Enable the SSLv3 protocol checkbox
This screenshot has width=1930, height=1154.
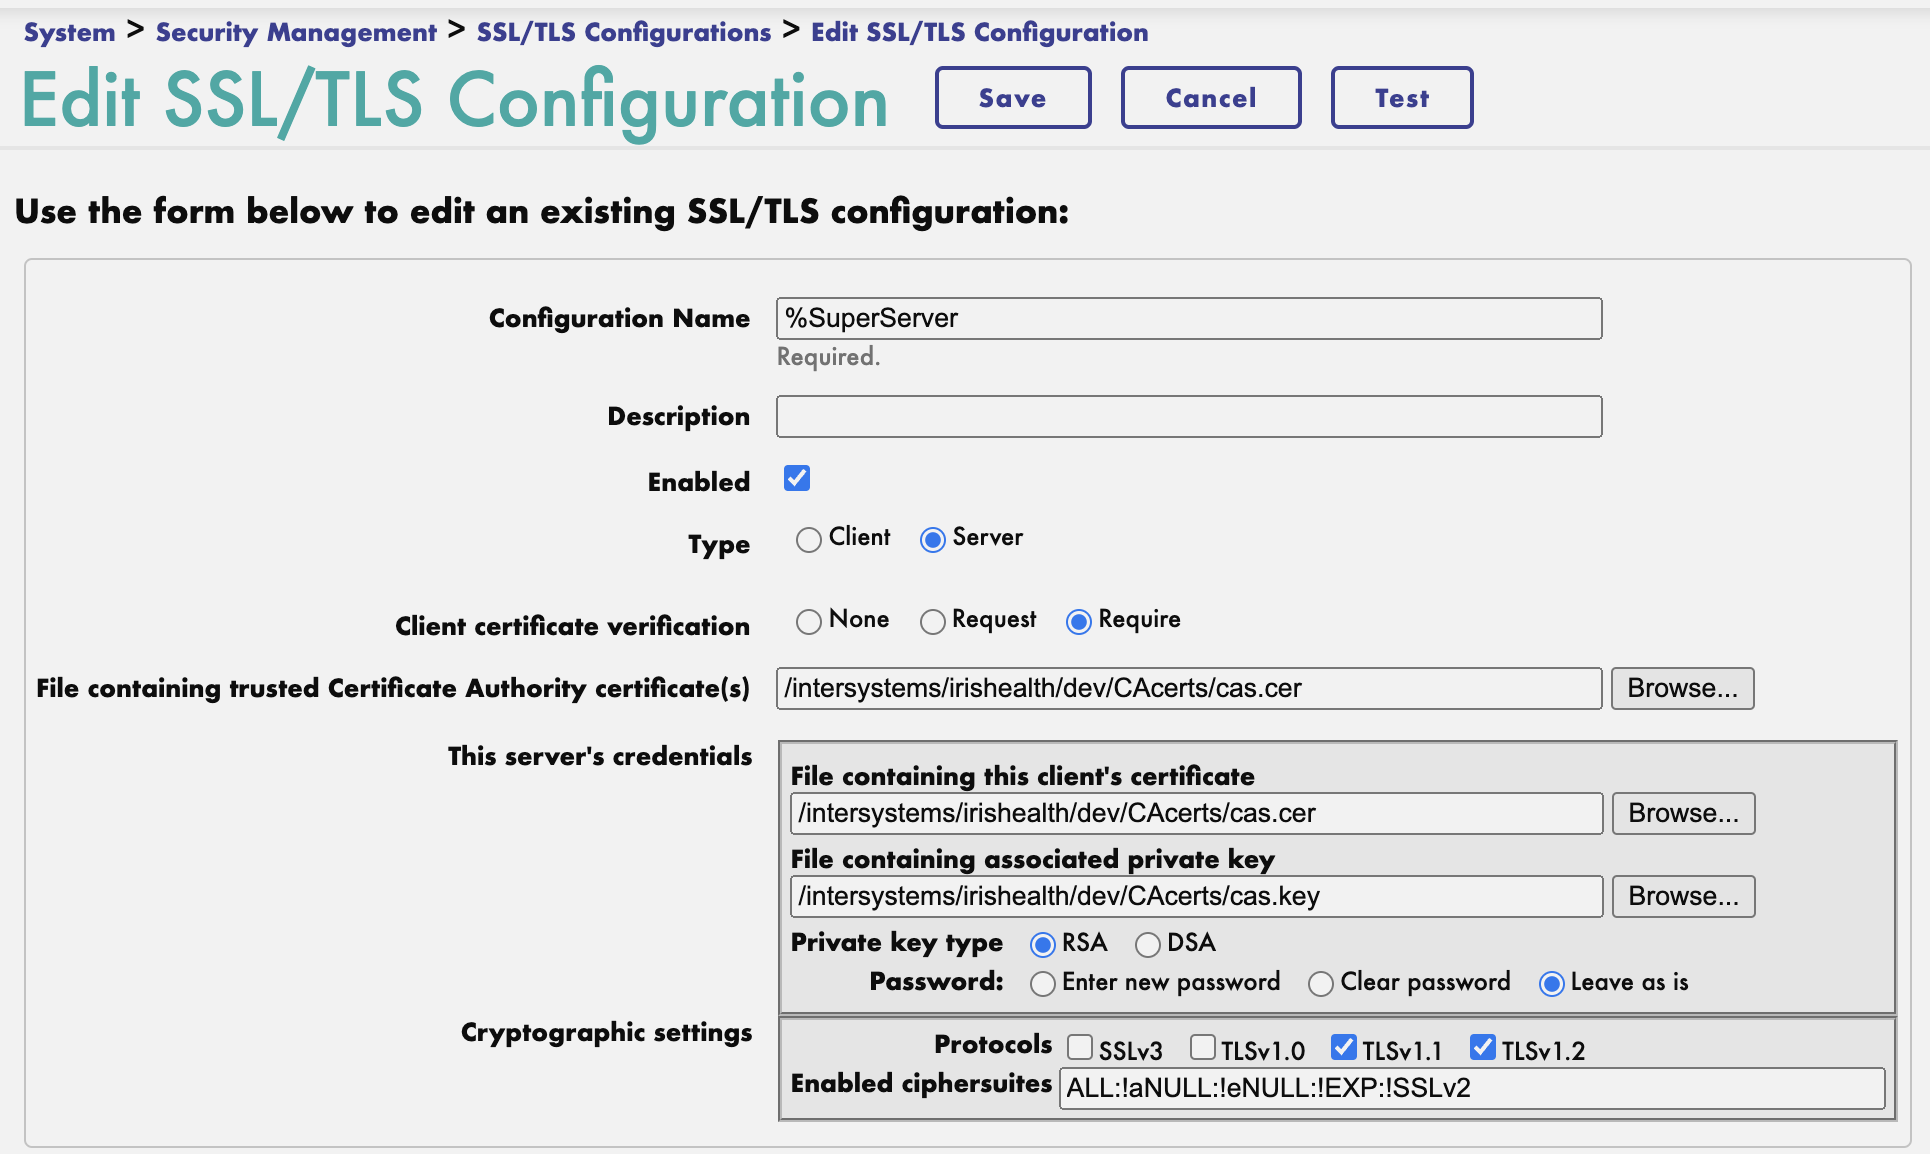pos(1079,1047)
